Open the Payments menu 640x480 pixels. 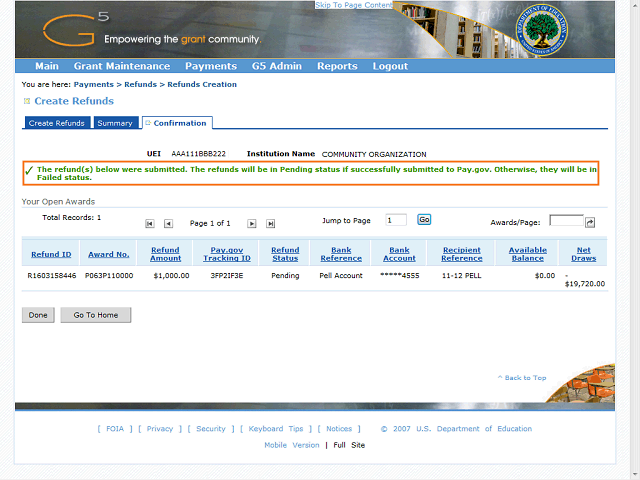[x=211, y=66]
